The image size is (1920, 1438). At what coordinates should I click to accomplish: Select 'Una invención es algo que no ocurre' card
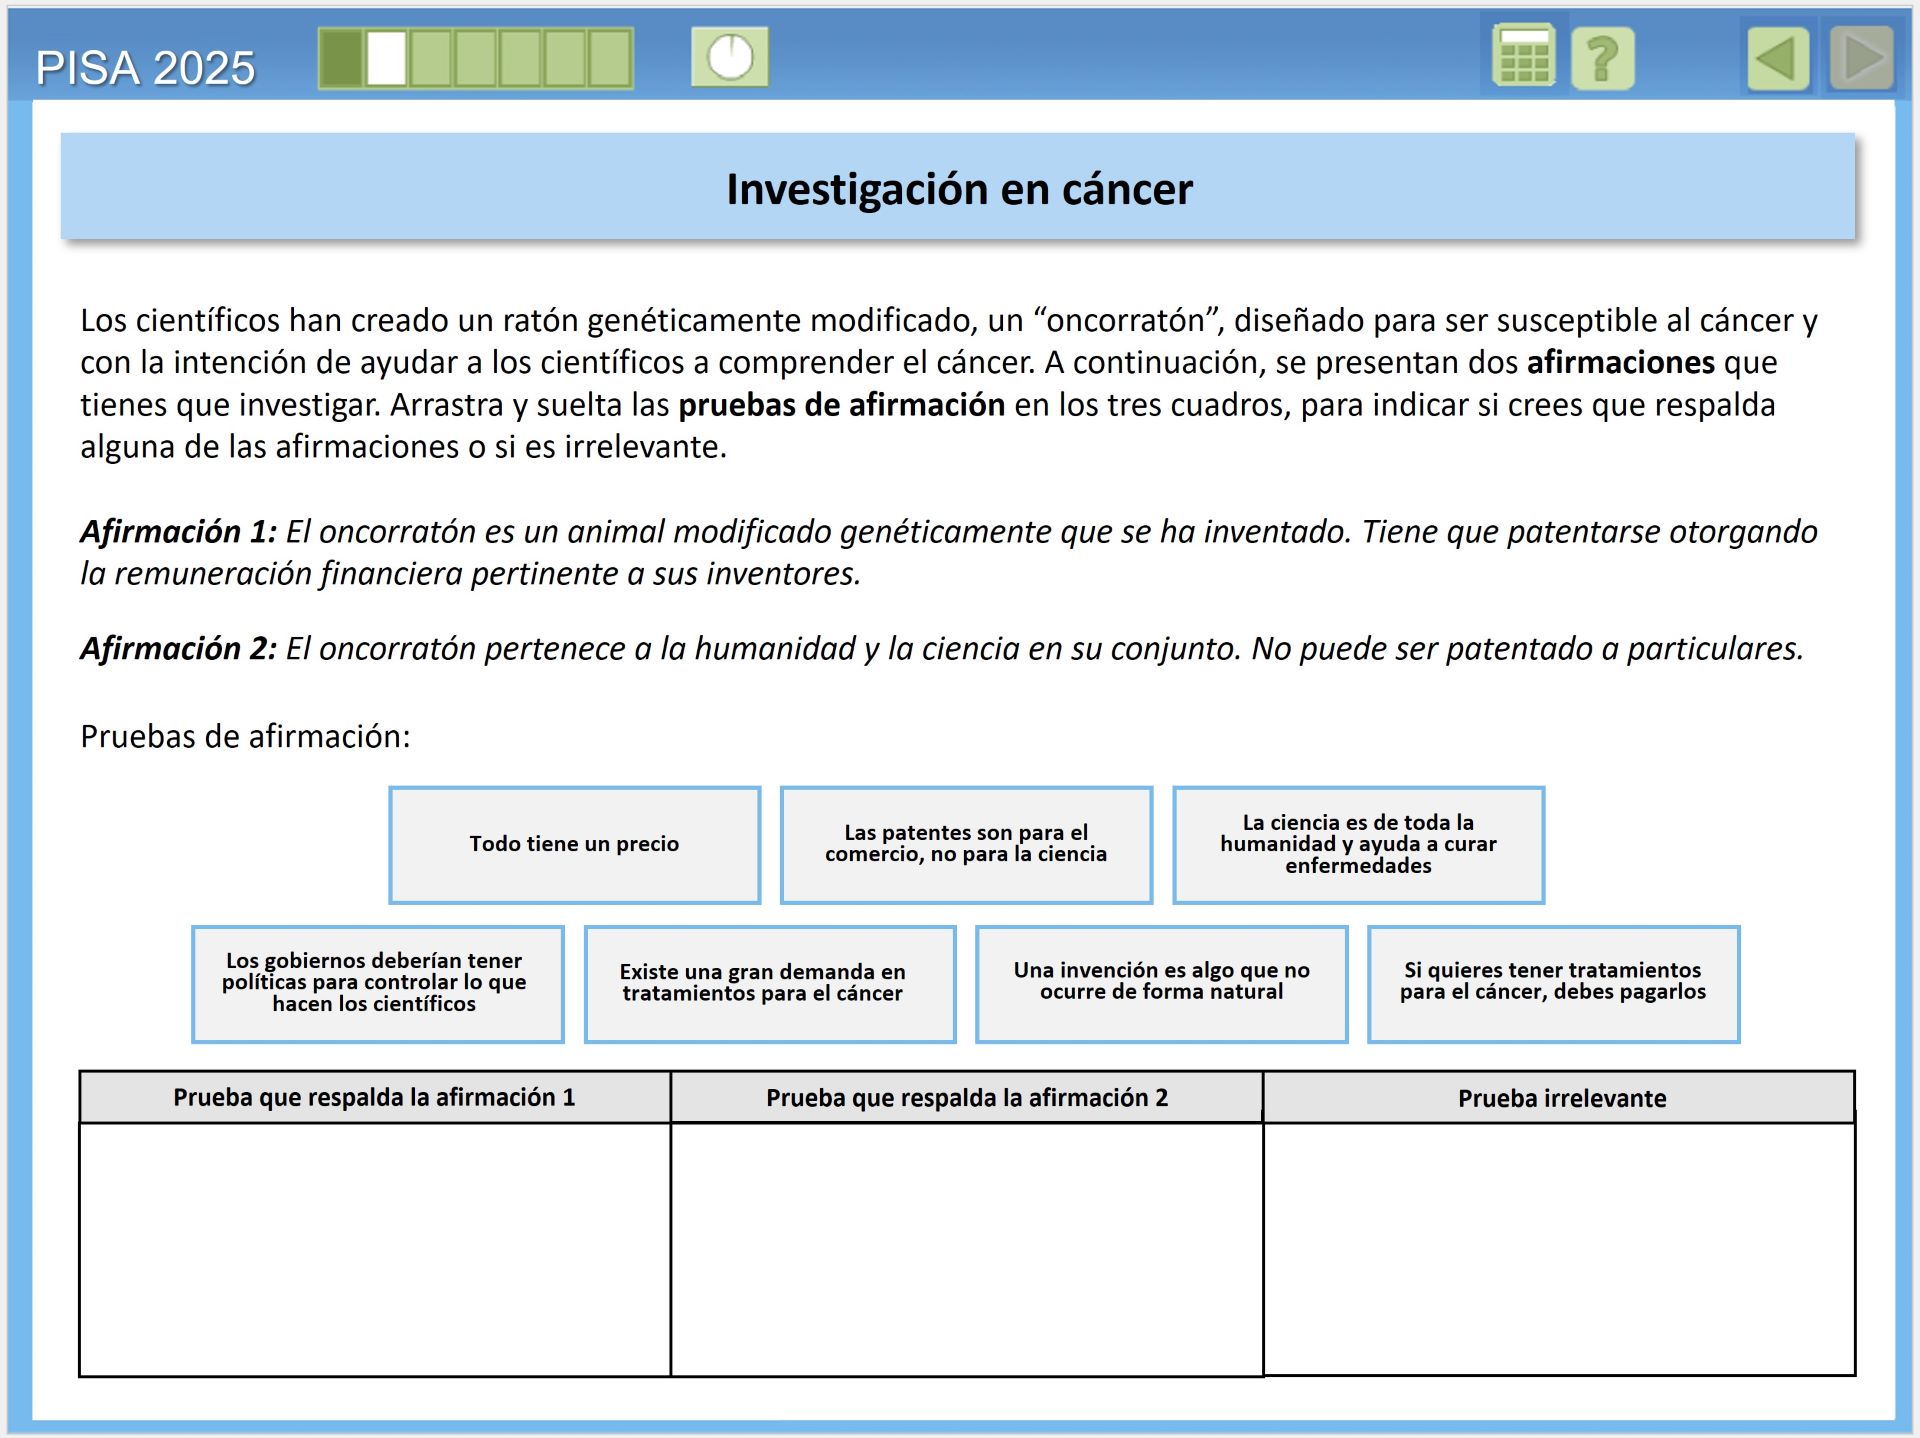pyautogui.click(x=1161, y=984)
